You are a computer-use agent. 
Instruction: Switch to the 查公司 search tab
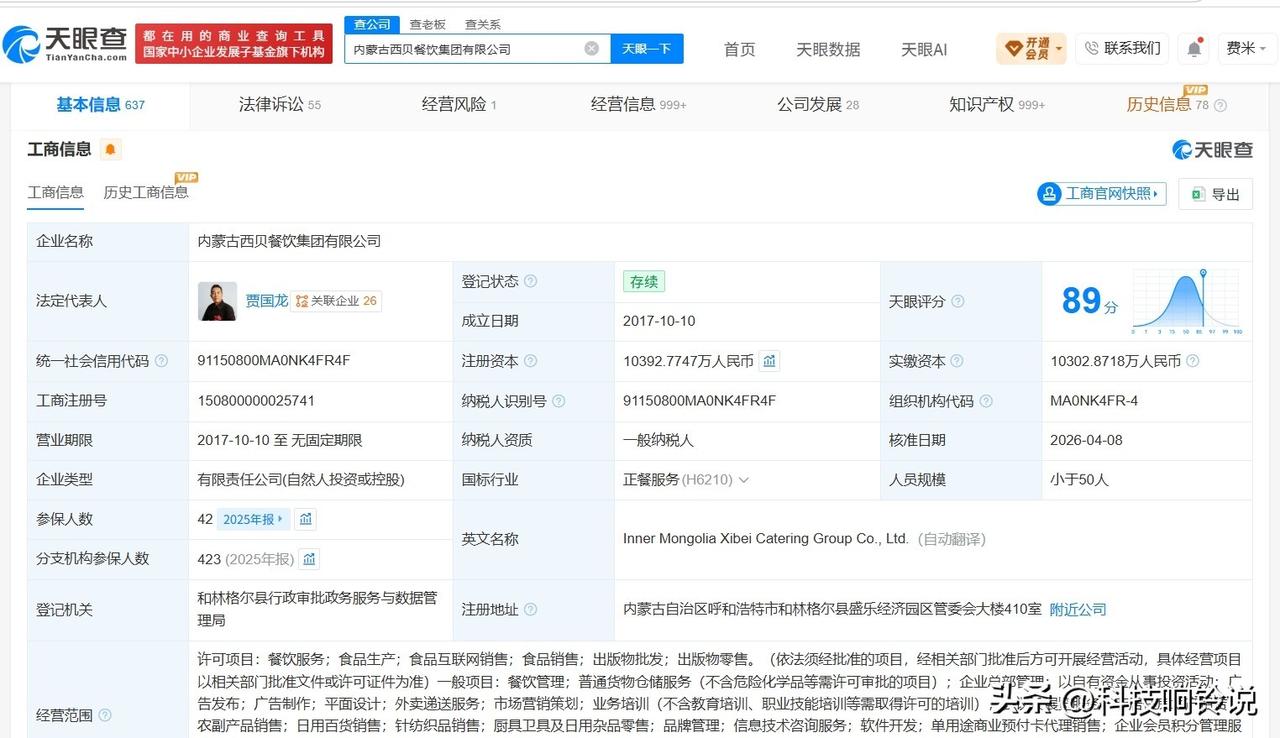pos(373,25)
